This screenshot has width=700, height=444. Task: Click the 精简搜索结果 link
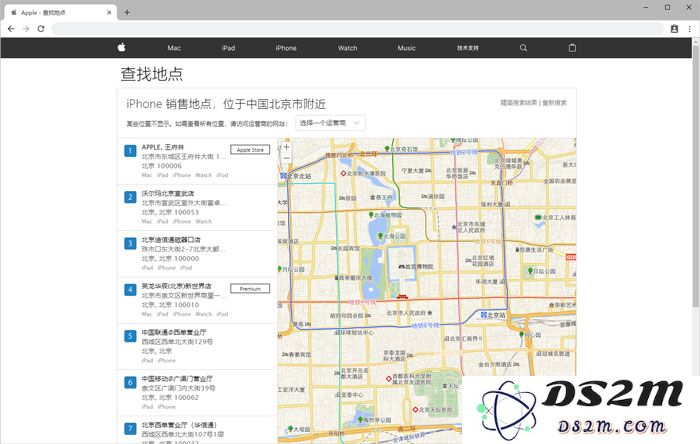point(518,103)
